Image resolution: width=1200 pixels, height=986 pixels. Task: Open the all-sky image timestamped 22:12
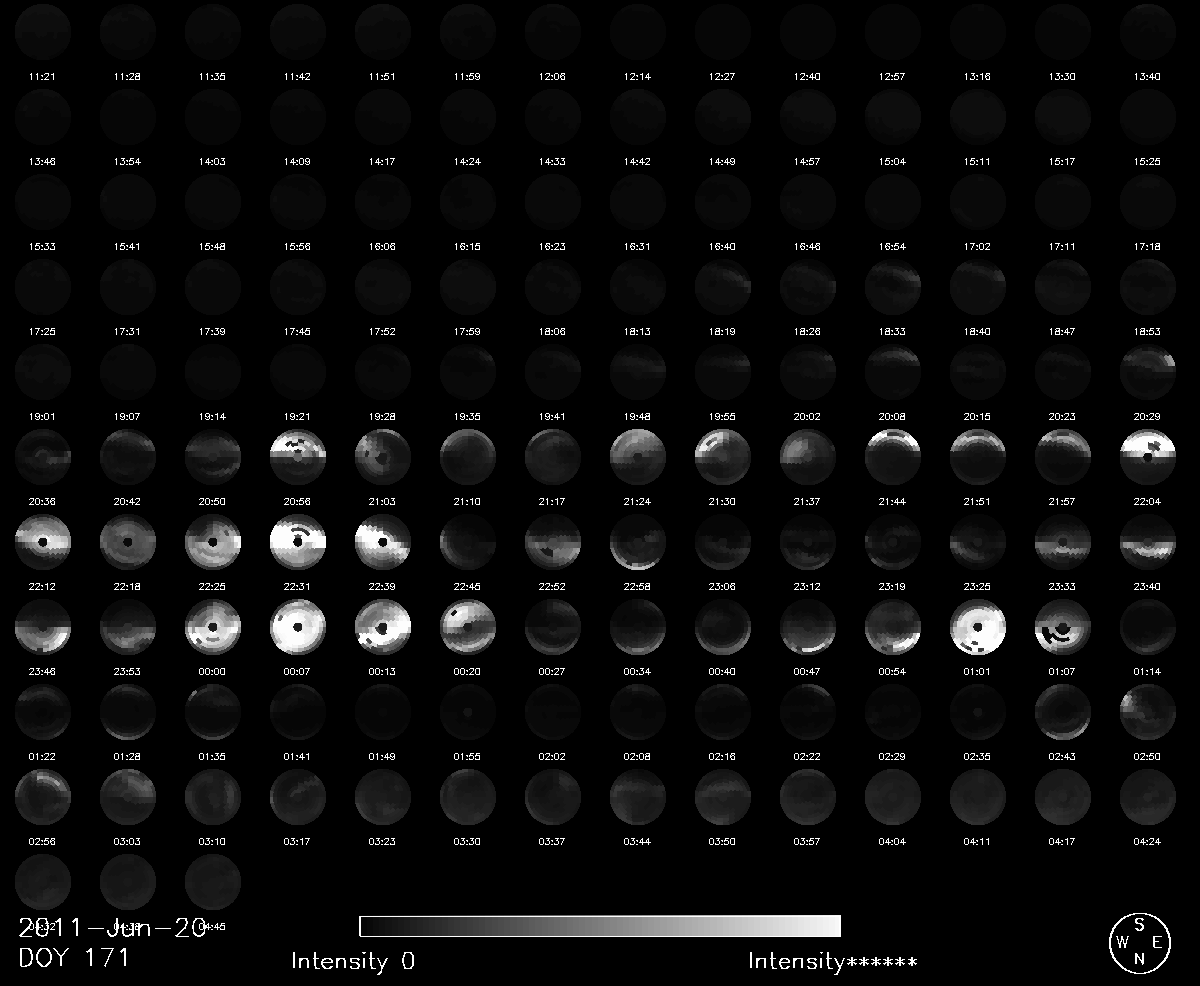tap(43, 541)
